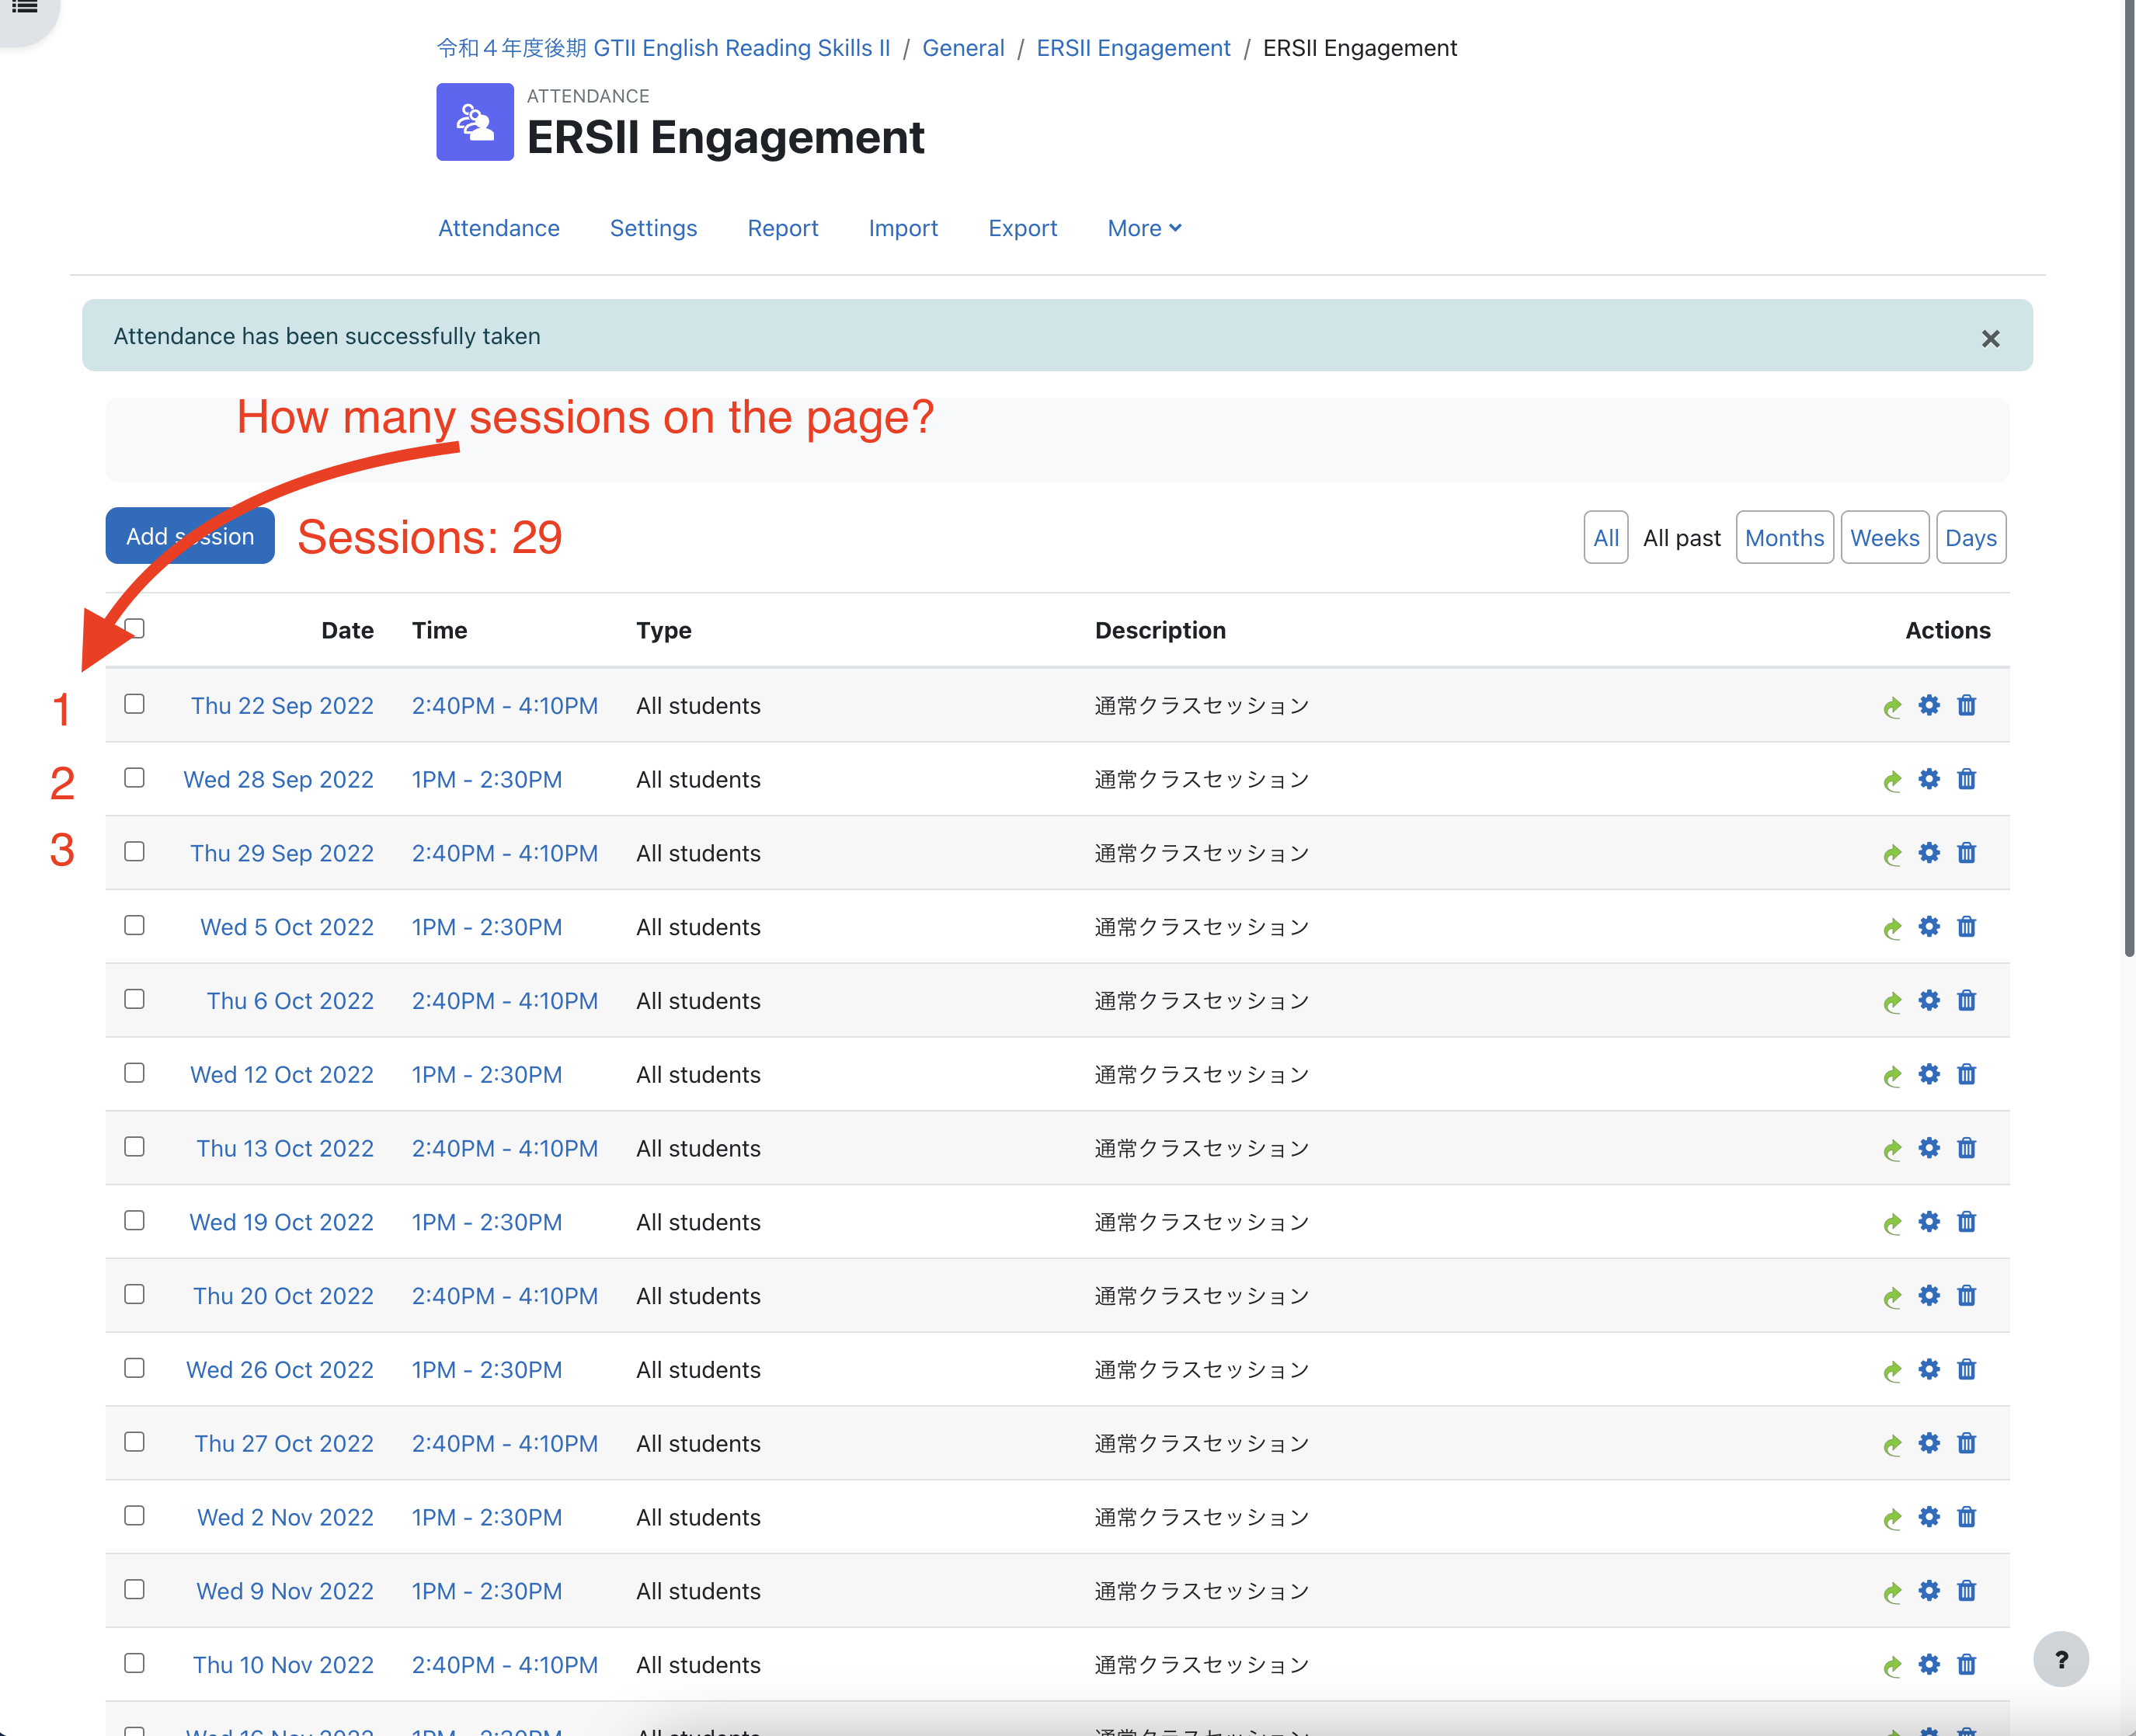This screenshot has width=2136, height=1736.
Task: Take attendance for Wed 9 Nov 2022 session
Action: [x=1892, y=1591]
